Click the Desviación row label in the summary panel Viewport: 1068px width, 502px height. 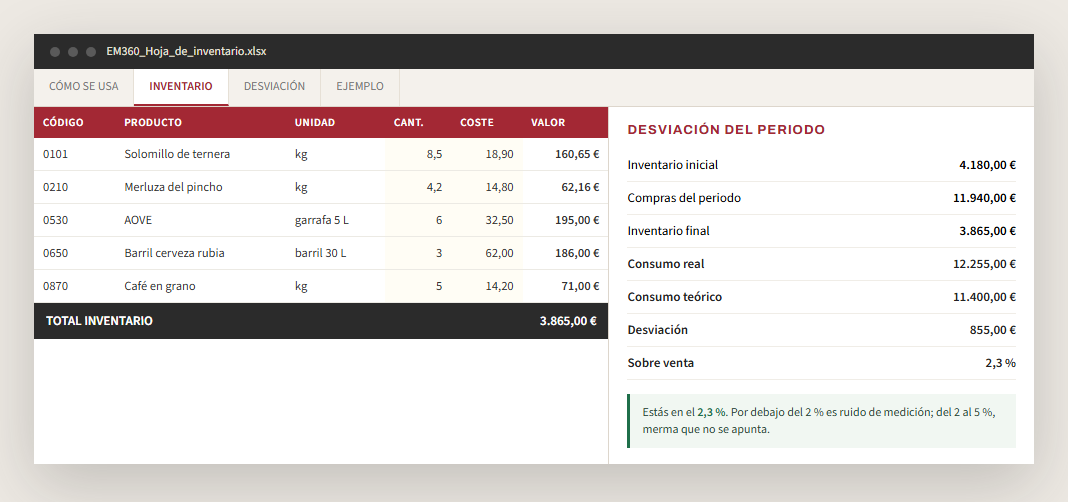coord(657,330)
